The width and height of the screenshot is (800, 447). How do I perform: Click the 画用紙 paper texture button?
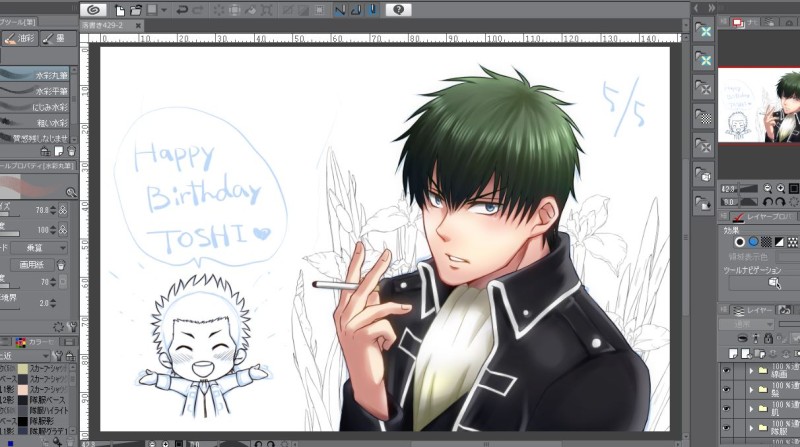tap(32, 265)
